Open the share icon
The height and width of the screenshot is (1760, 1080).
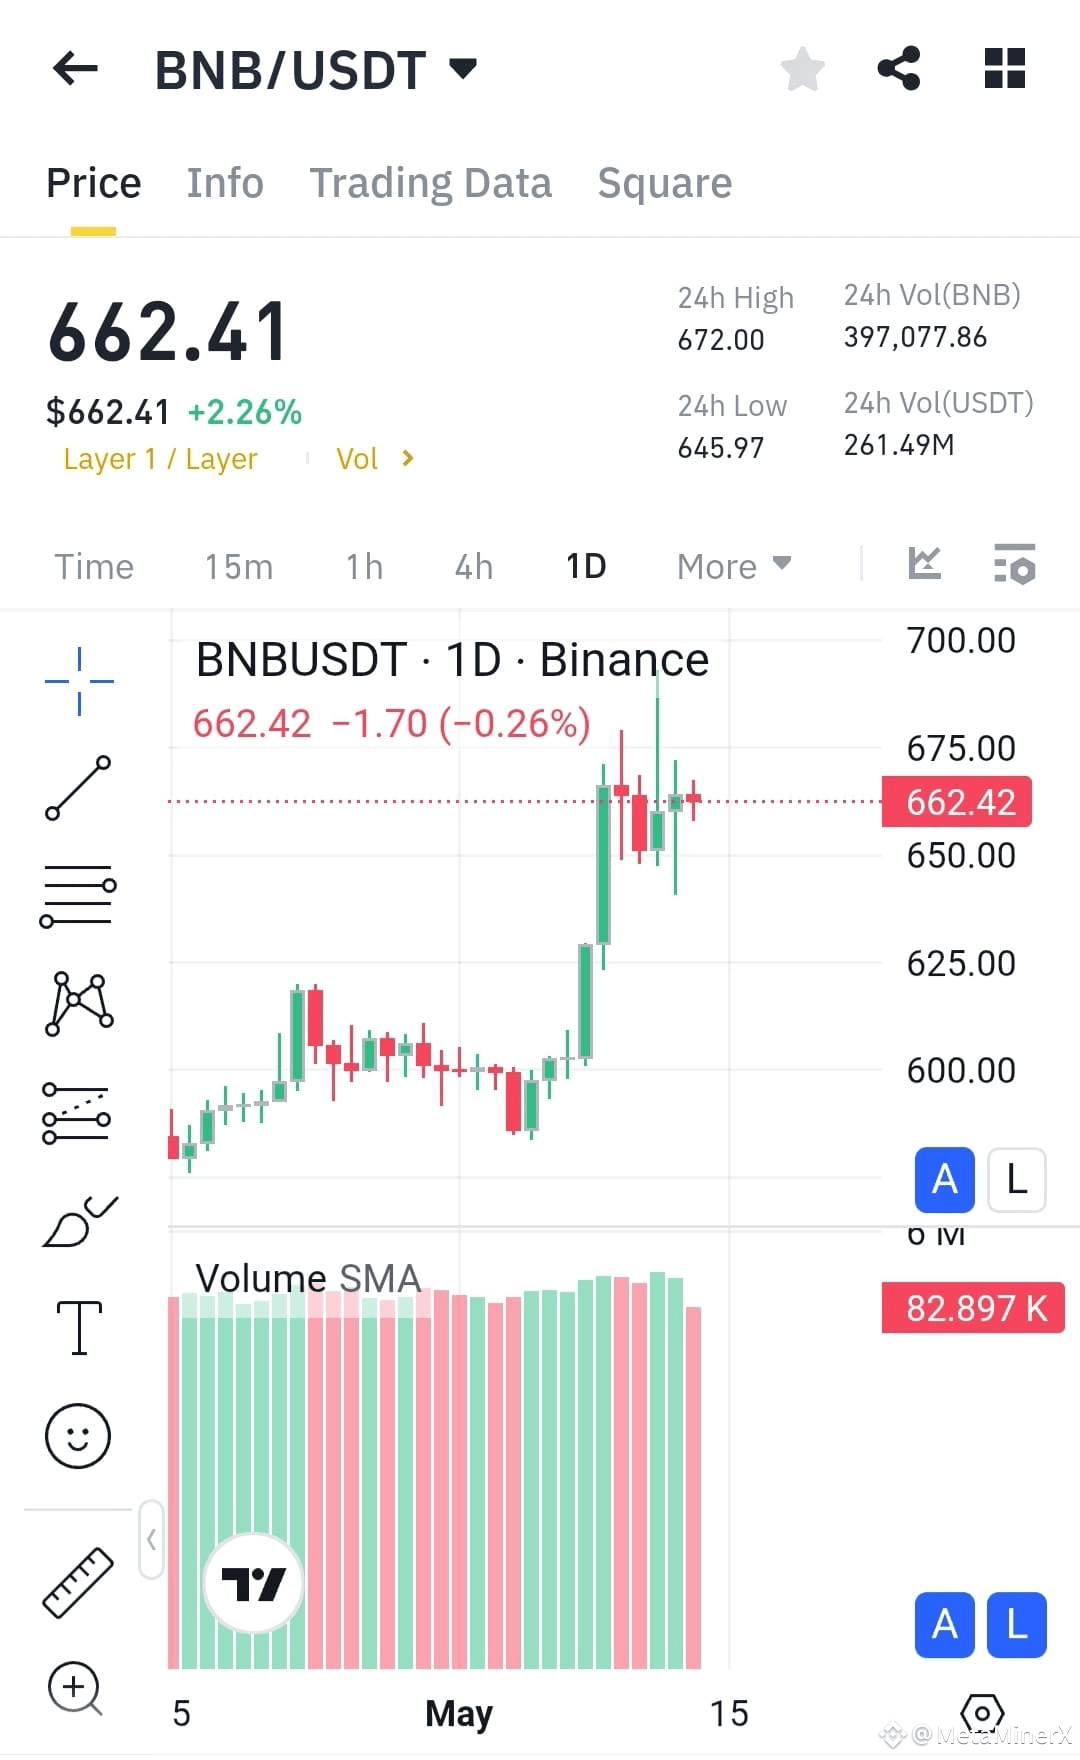(899, 69)
